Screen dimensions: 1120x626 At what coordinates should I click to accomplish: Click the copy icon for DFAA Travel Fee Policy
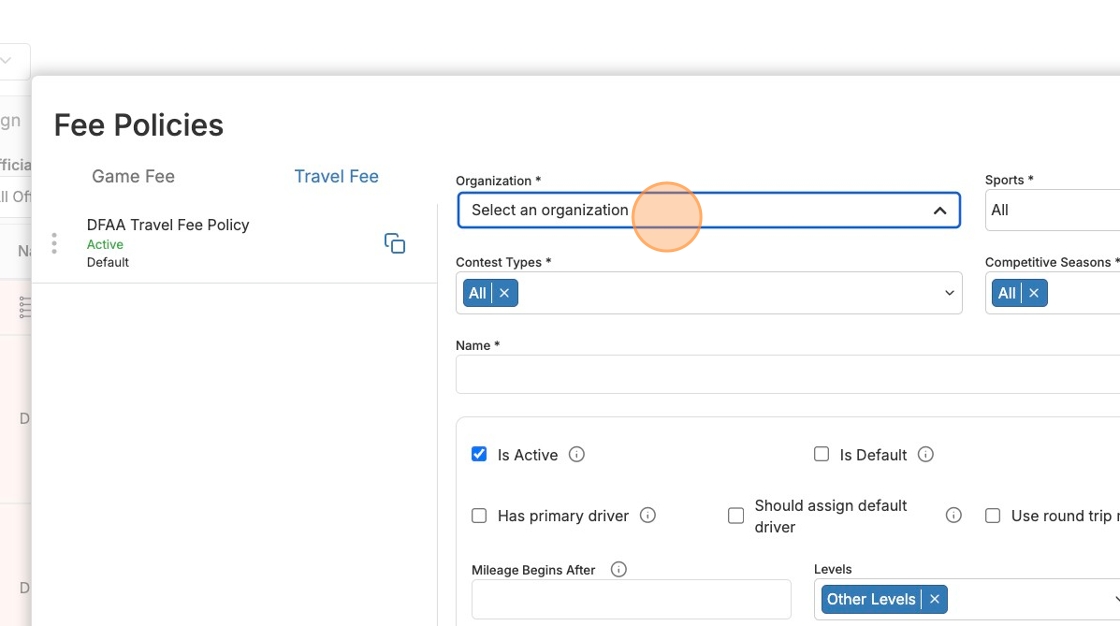point(394,243)
